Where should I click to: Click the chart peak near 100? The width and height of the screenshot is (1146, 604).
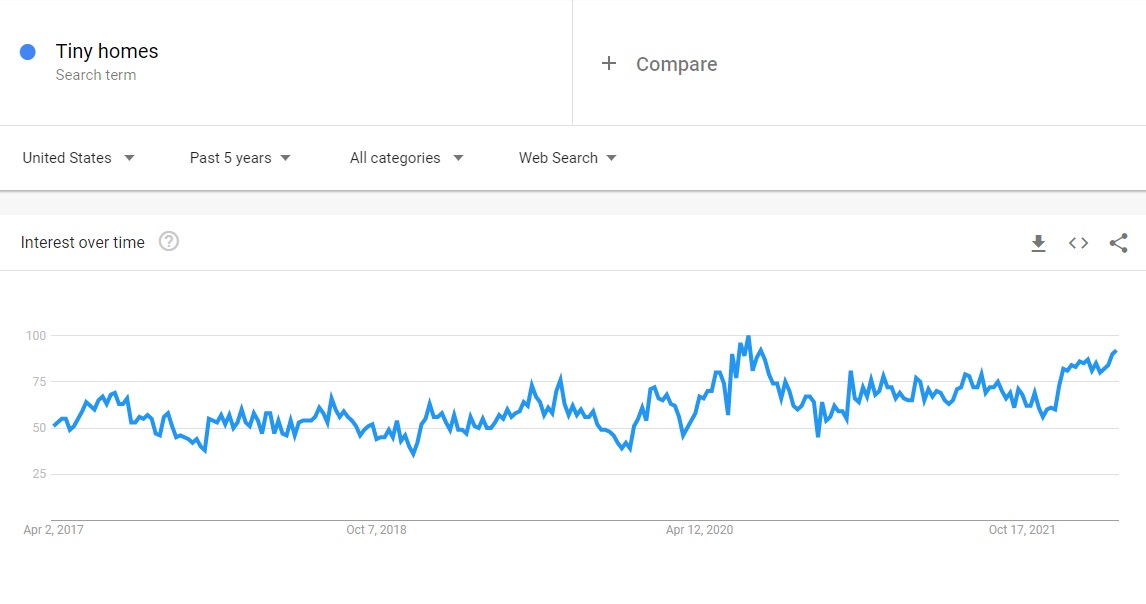pos(748,338)
